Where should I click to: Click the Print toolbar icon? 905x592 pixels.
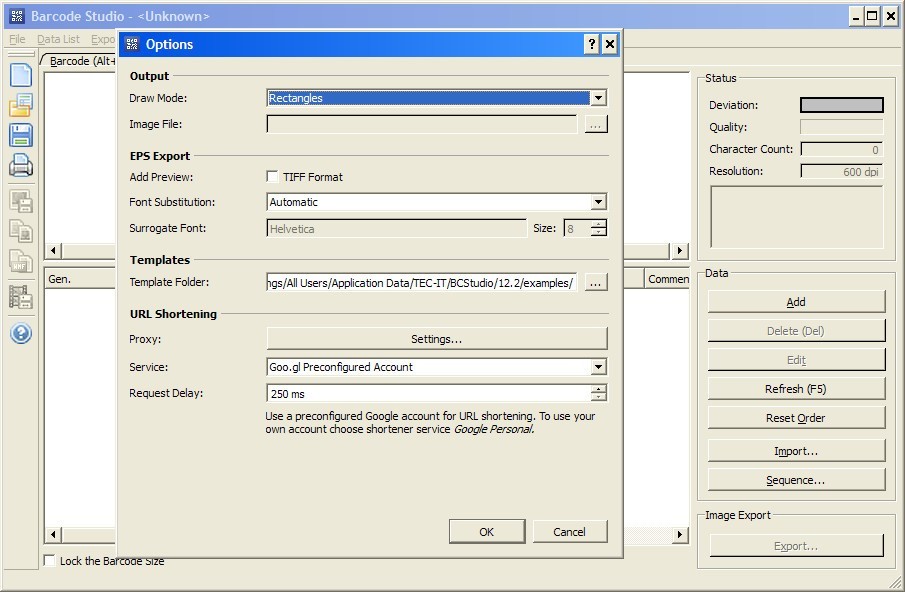pos(19,167)
